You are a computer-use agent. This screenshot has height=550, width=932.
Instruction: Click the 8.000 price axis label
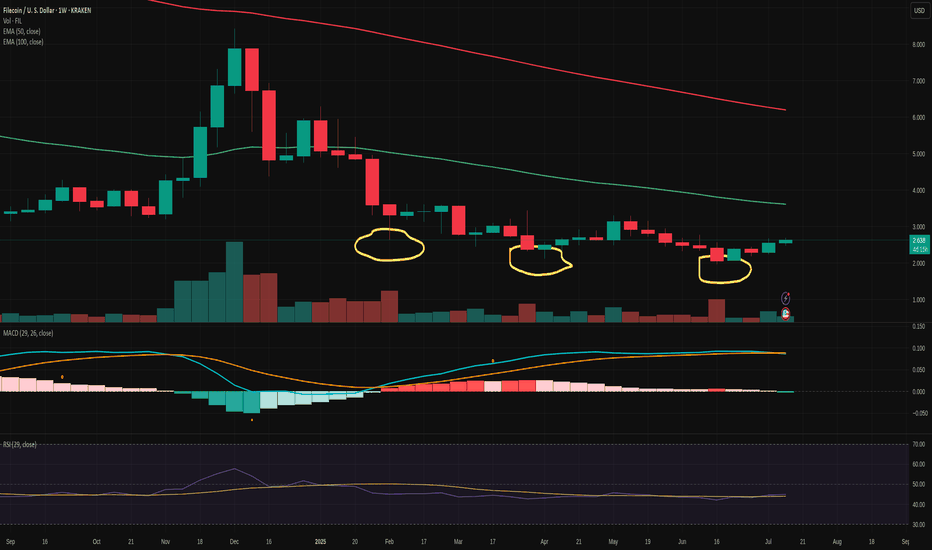tap(918, 45)
